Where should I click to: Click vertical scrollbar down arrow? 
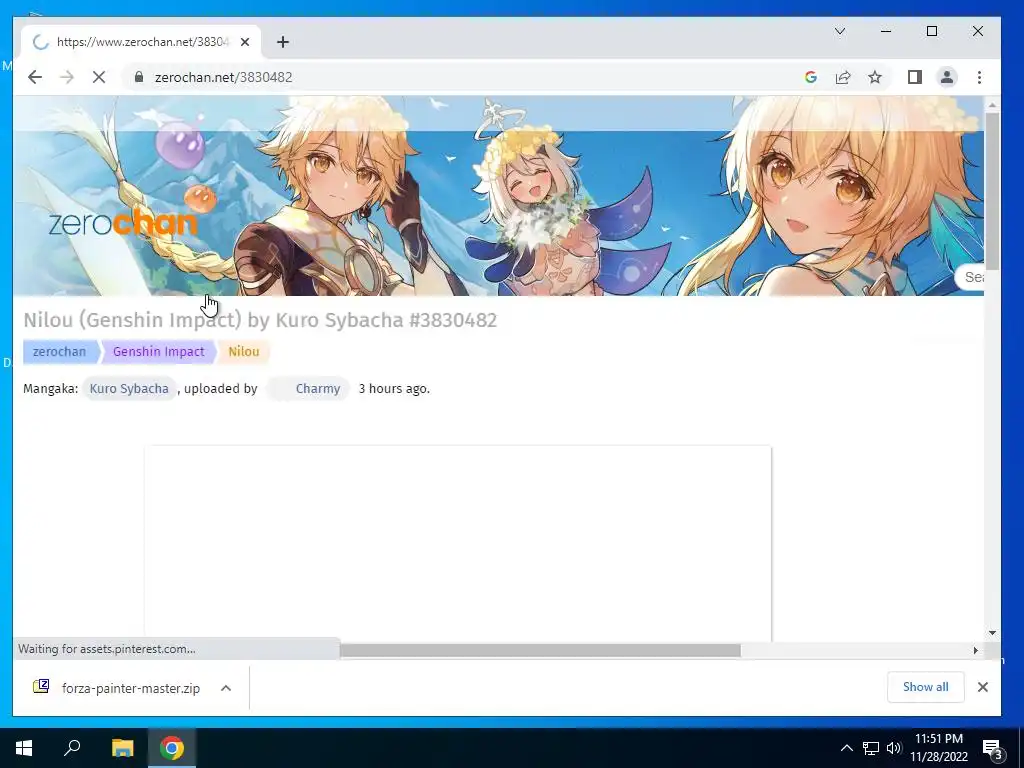[x=992, y=632]
